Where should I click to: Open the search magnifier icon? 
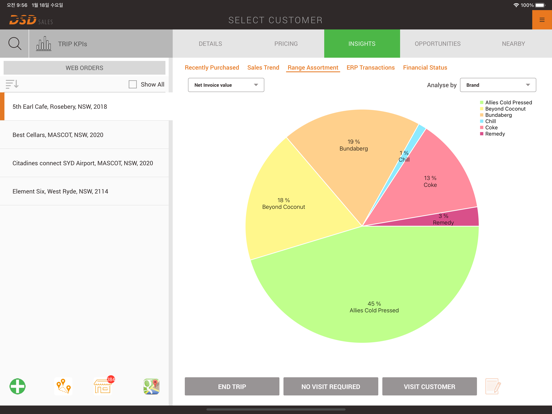pyautogui.click(x=14, y=44)
